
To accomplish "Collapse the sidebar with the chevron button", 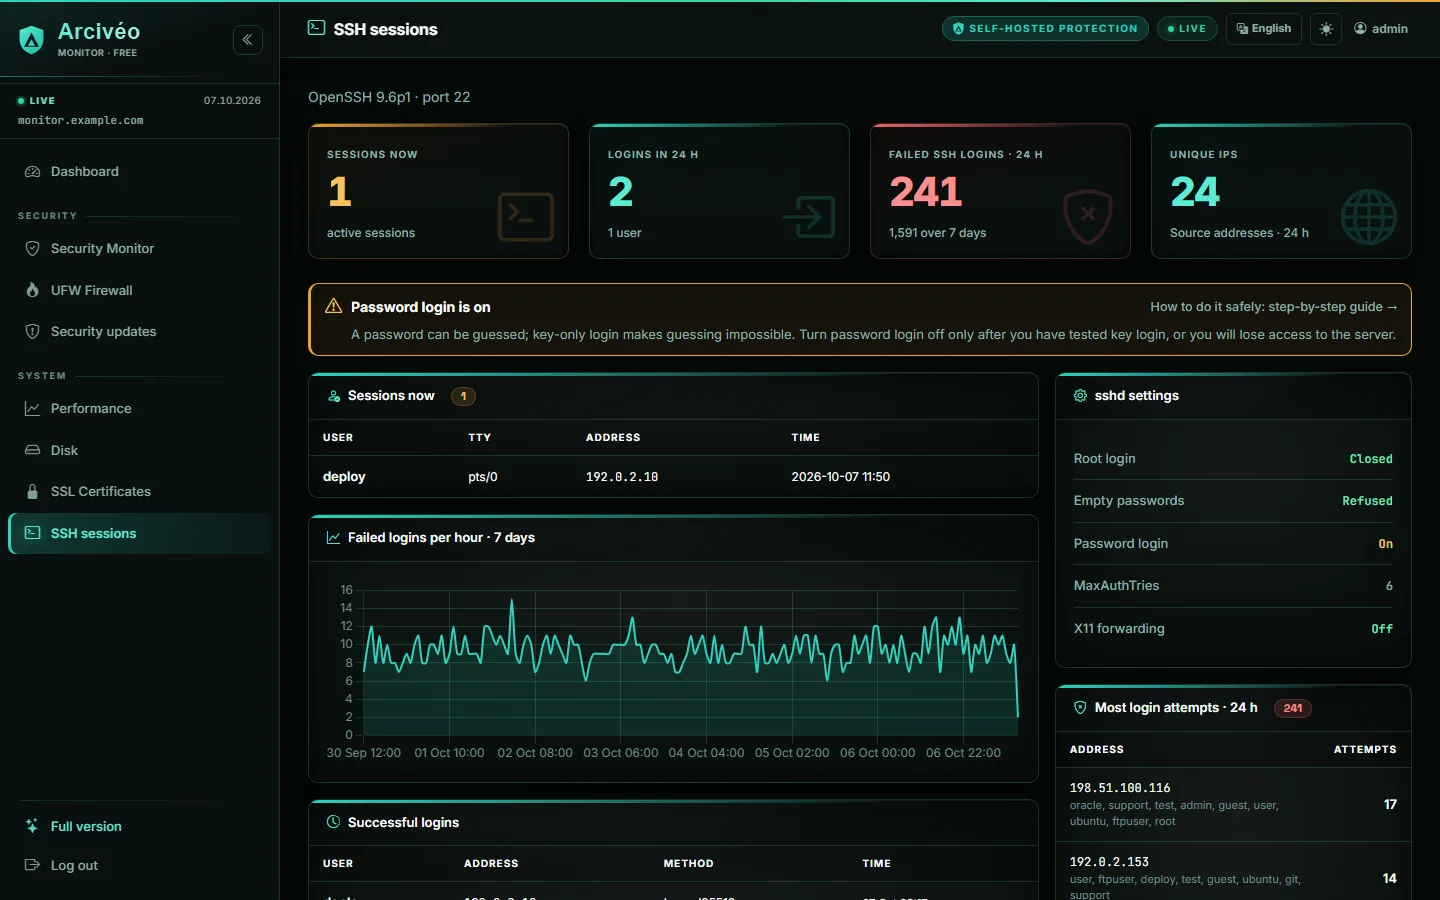I will [x=248, y=40].
